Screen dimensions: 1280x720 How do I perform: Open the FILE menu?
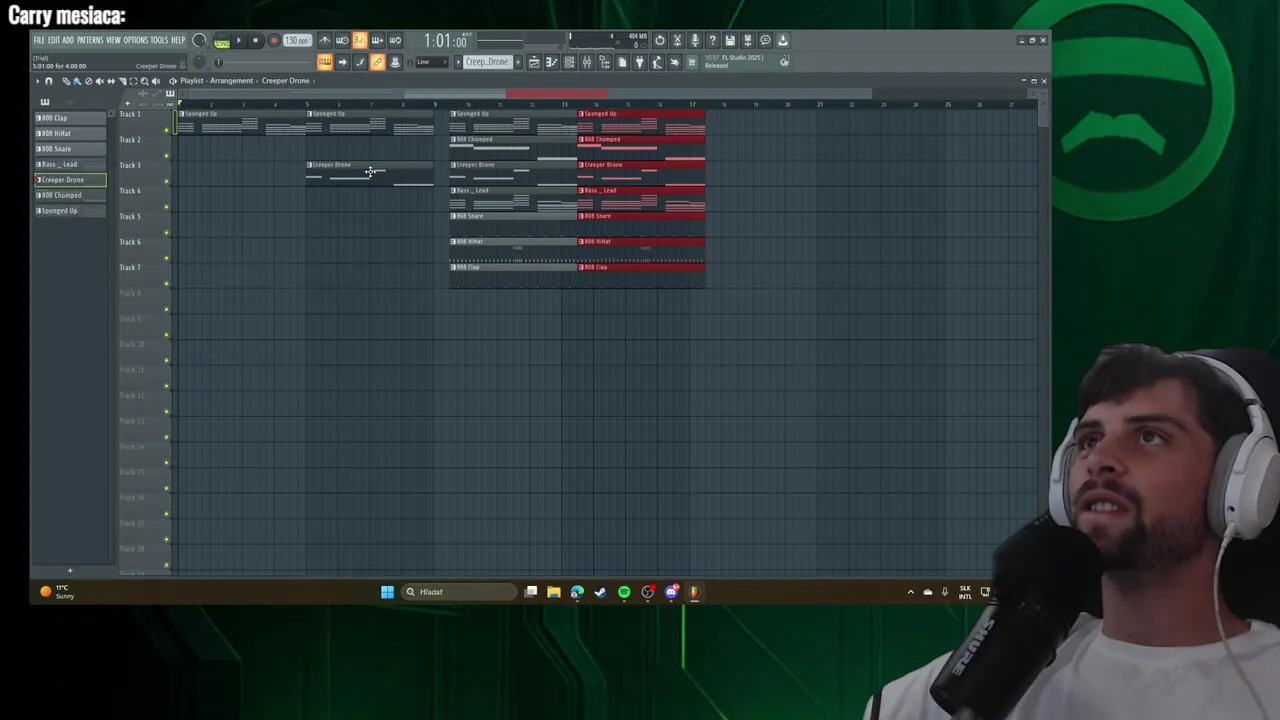pos(39,40)
